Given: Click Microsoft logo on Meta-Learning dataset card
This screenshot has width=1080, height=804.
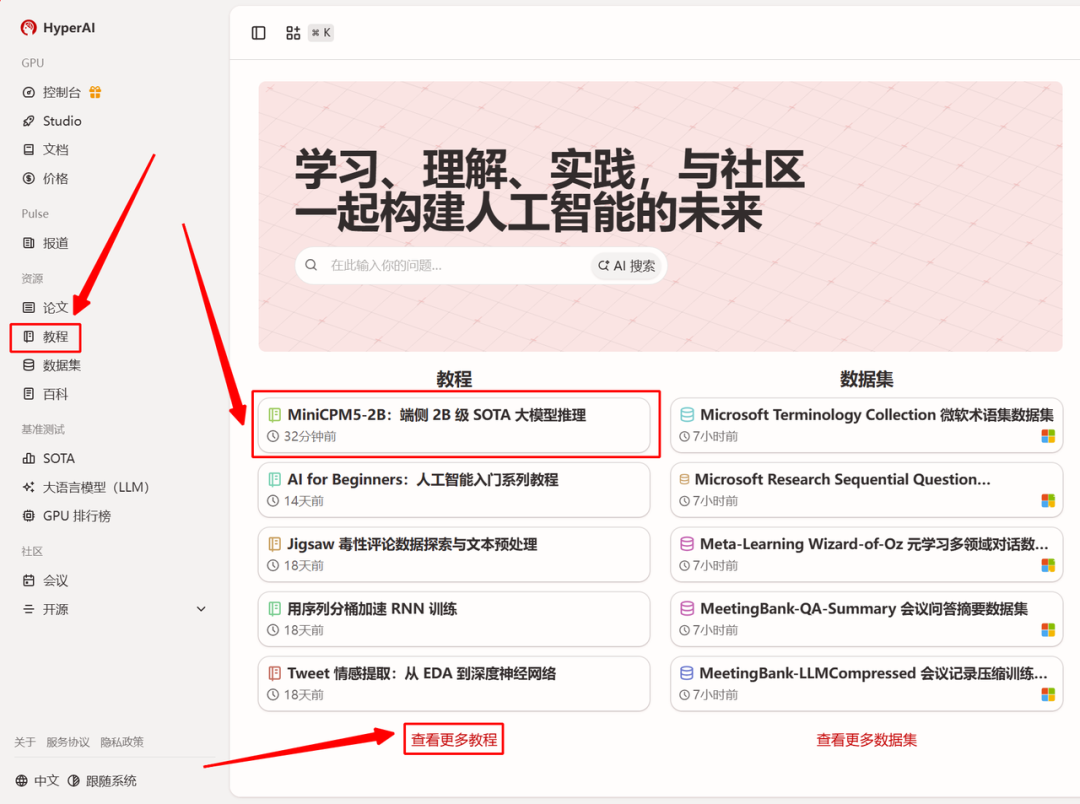Looking at the screenshot, I should pyautogui.click(x=1048, y=565).
